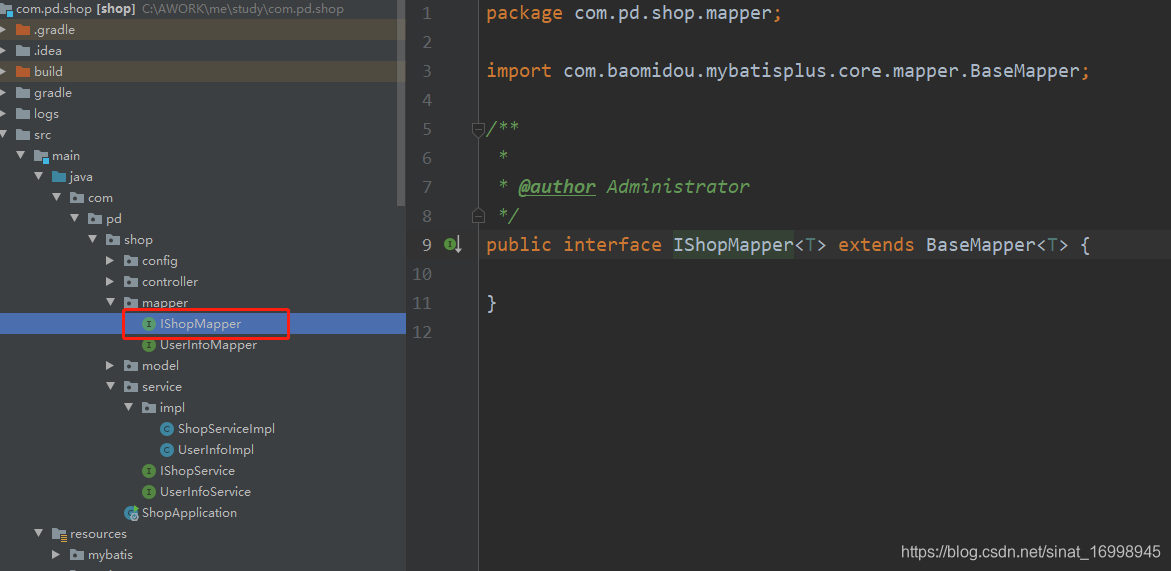
Task: Click the ShopServiceImpl class icon
Action: coord(167,428)
